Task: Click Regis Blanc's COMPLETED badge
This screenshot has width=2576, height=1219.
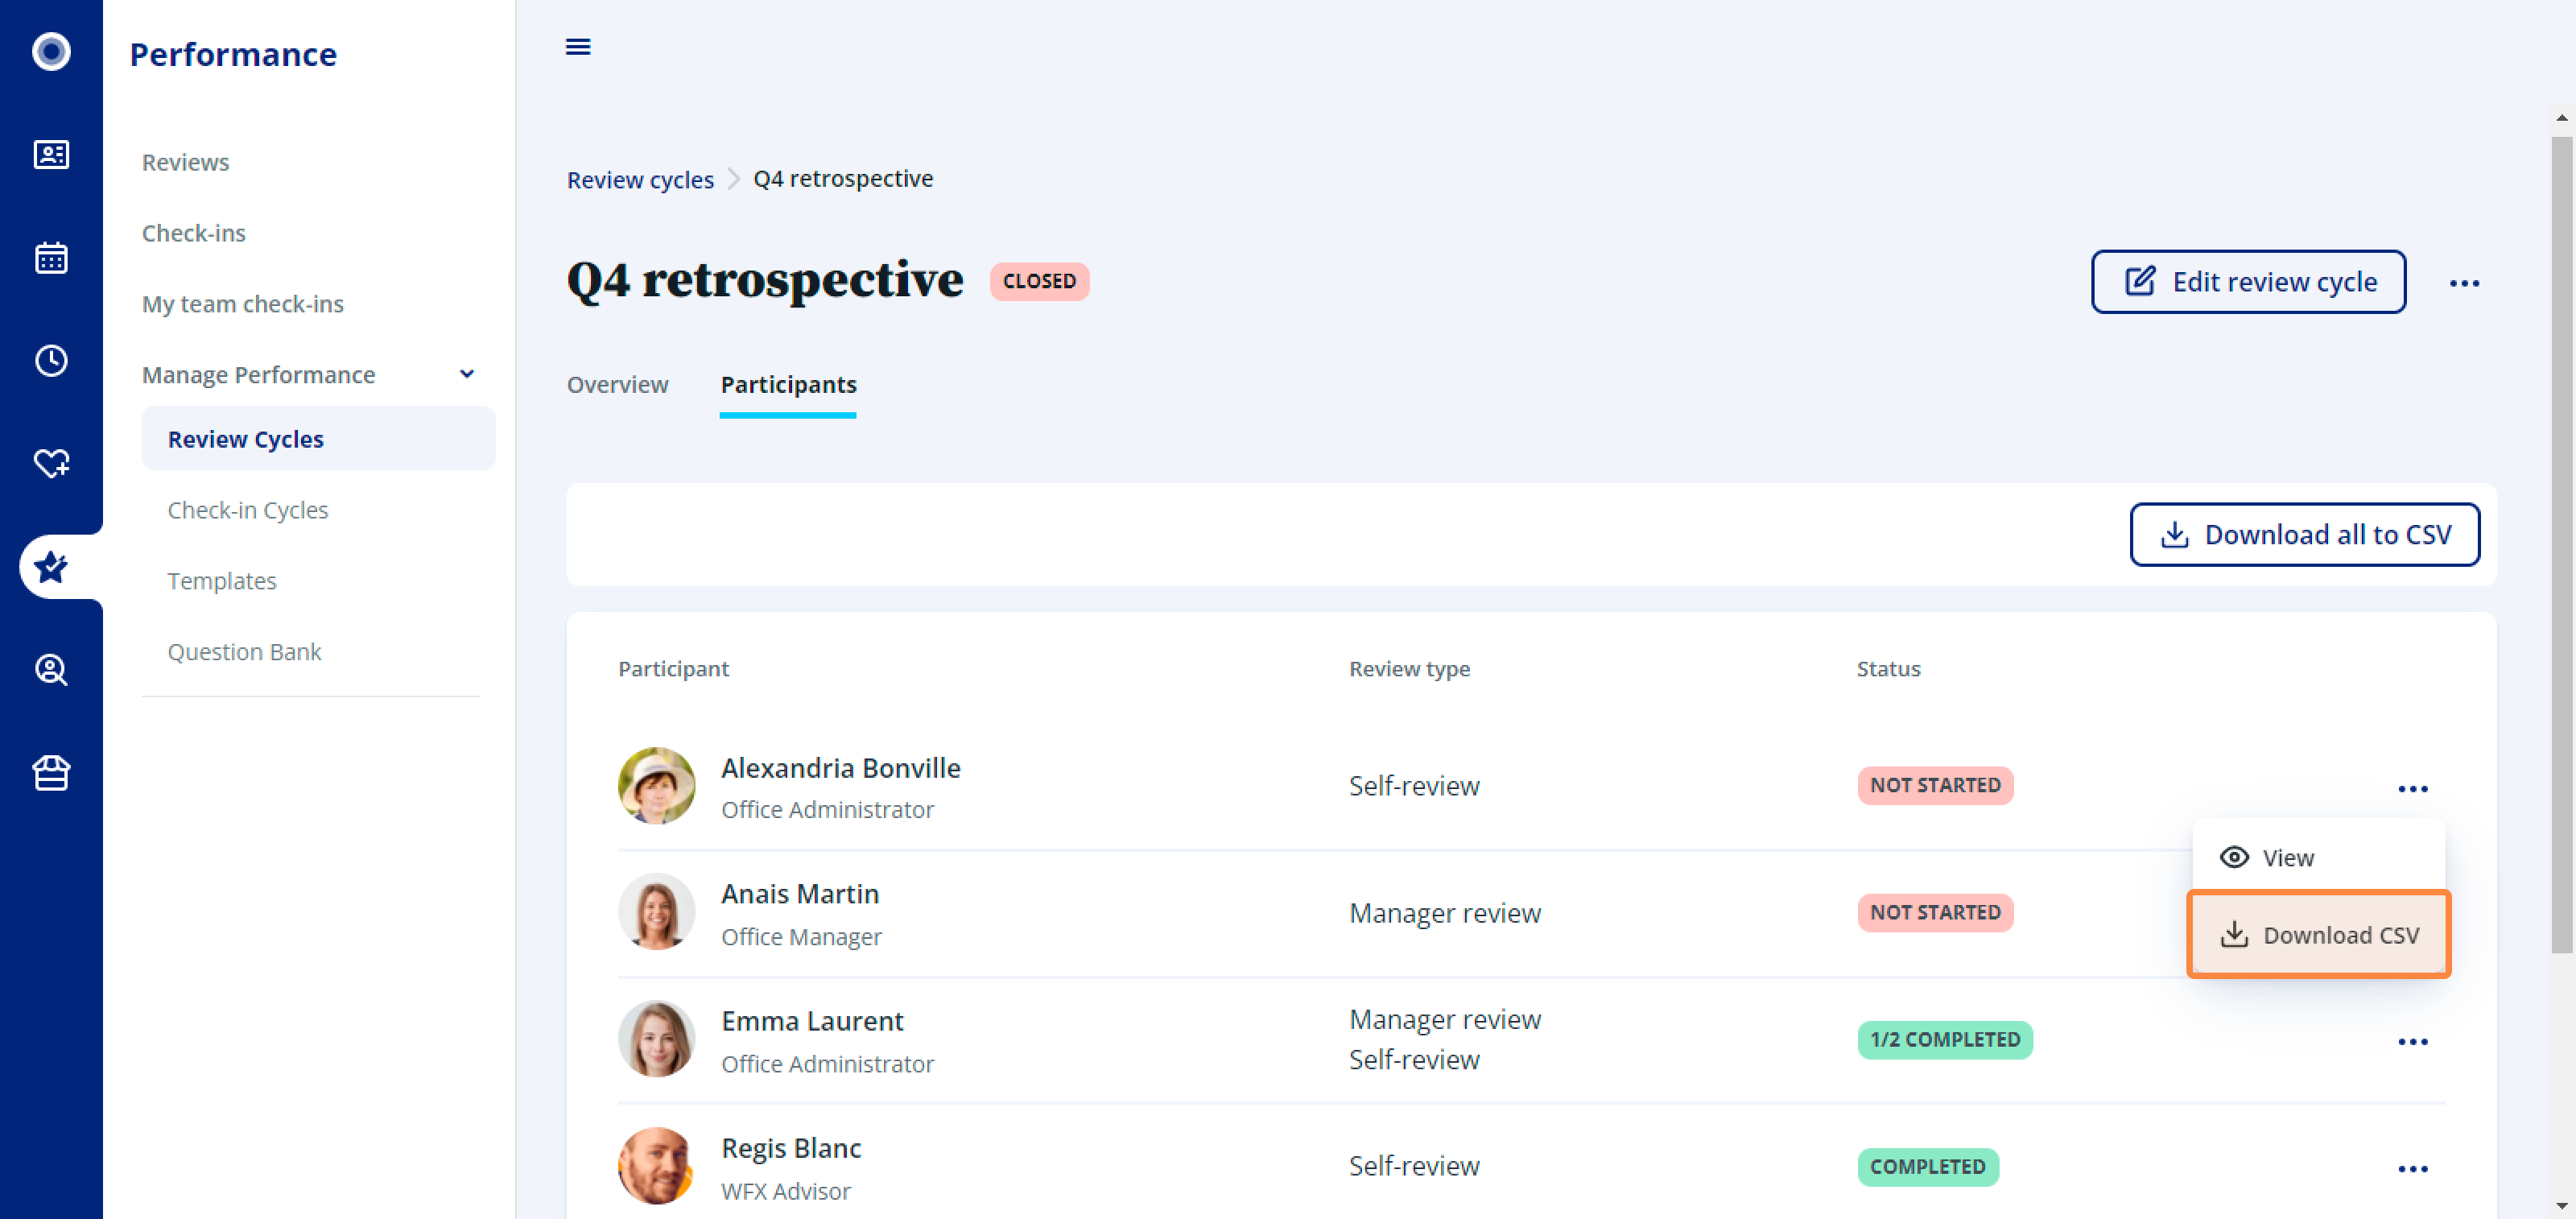Action: 1927,1167
